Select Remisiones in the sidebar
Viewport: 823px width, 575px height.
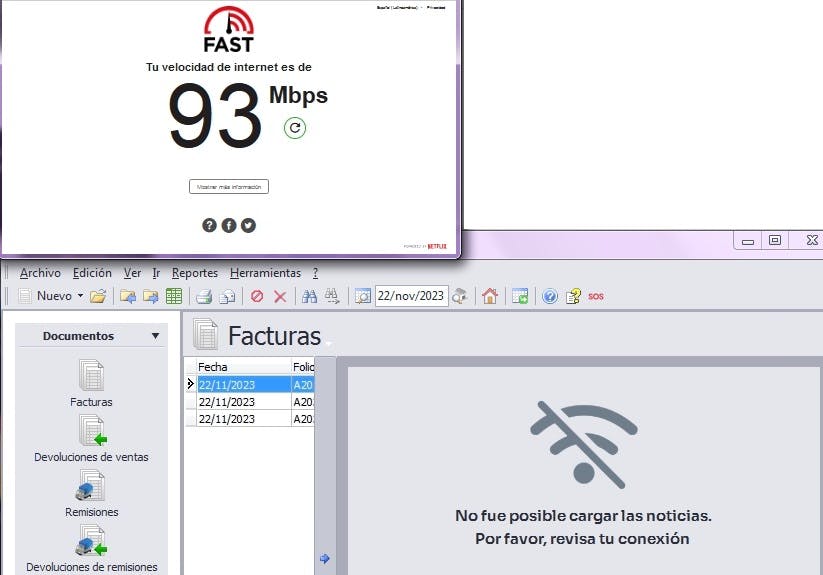91,494
